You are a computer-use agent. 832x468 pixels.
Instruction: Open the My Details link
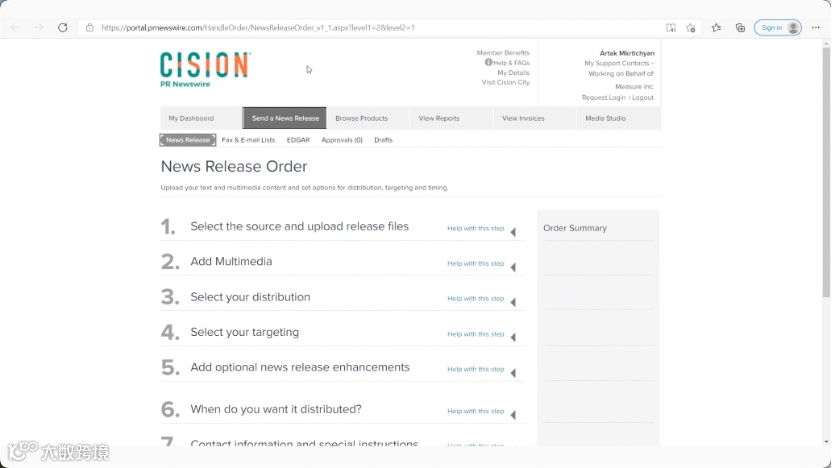[513, 73]
